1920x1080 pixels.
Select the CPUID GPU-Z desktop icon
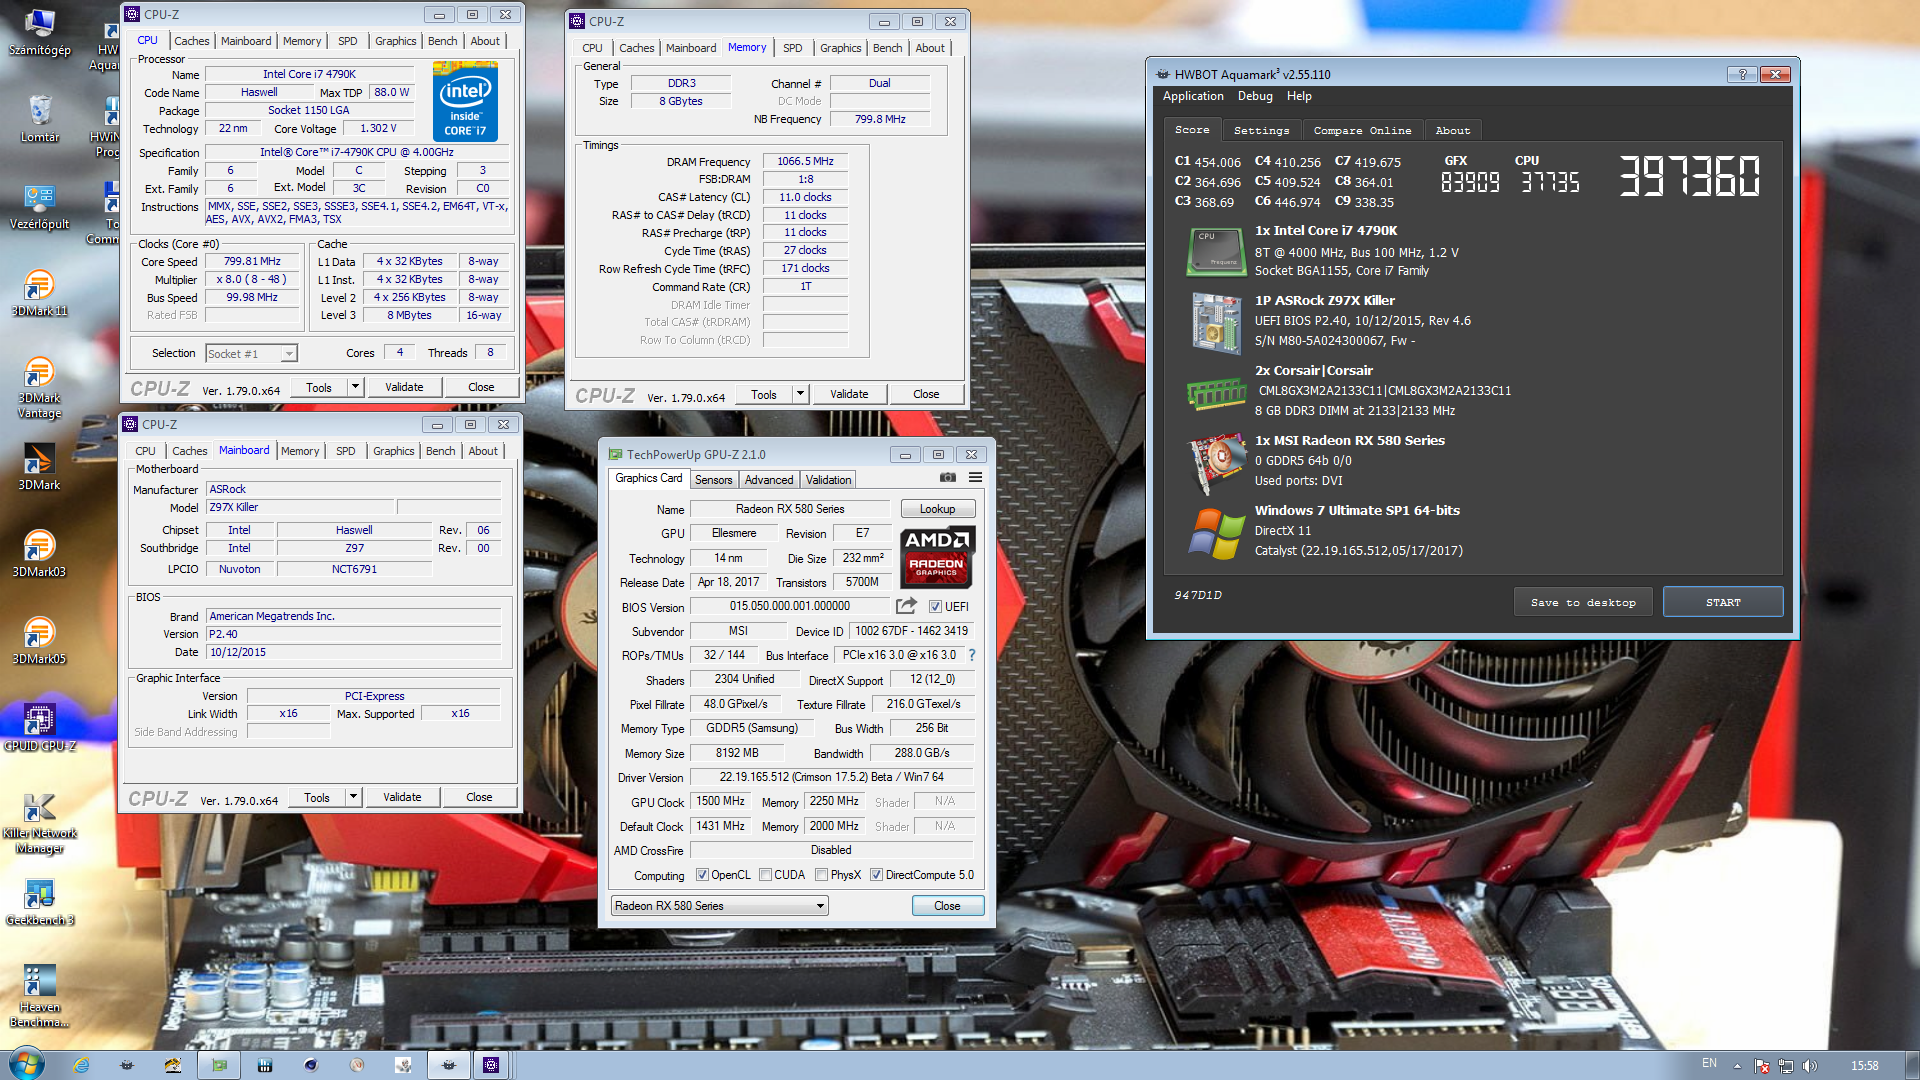(x=40, y=728)
